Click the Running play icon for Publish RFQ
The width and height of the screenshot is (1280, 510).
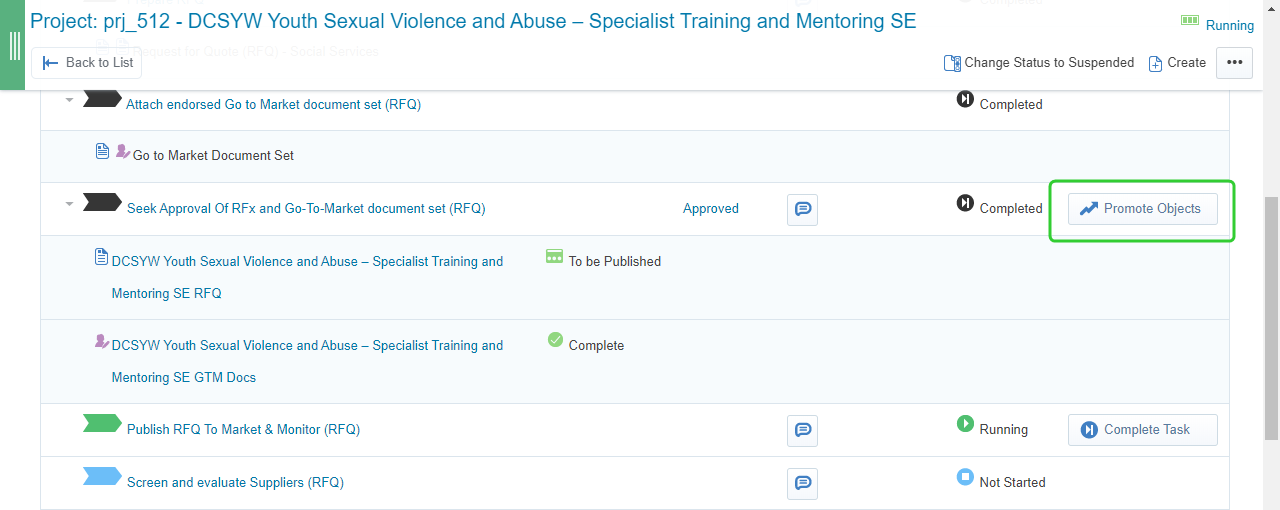[x=965, y=424]
